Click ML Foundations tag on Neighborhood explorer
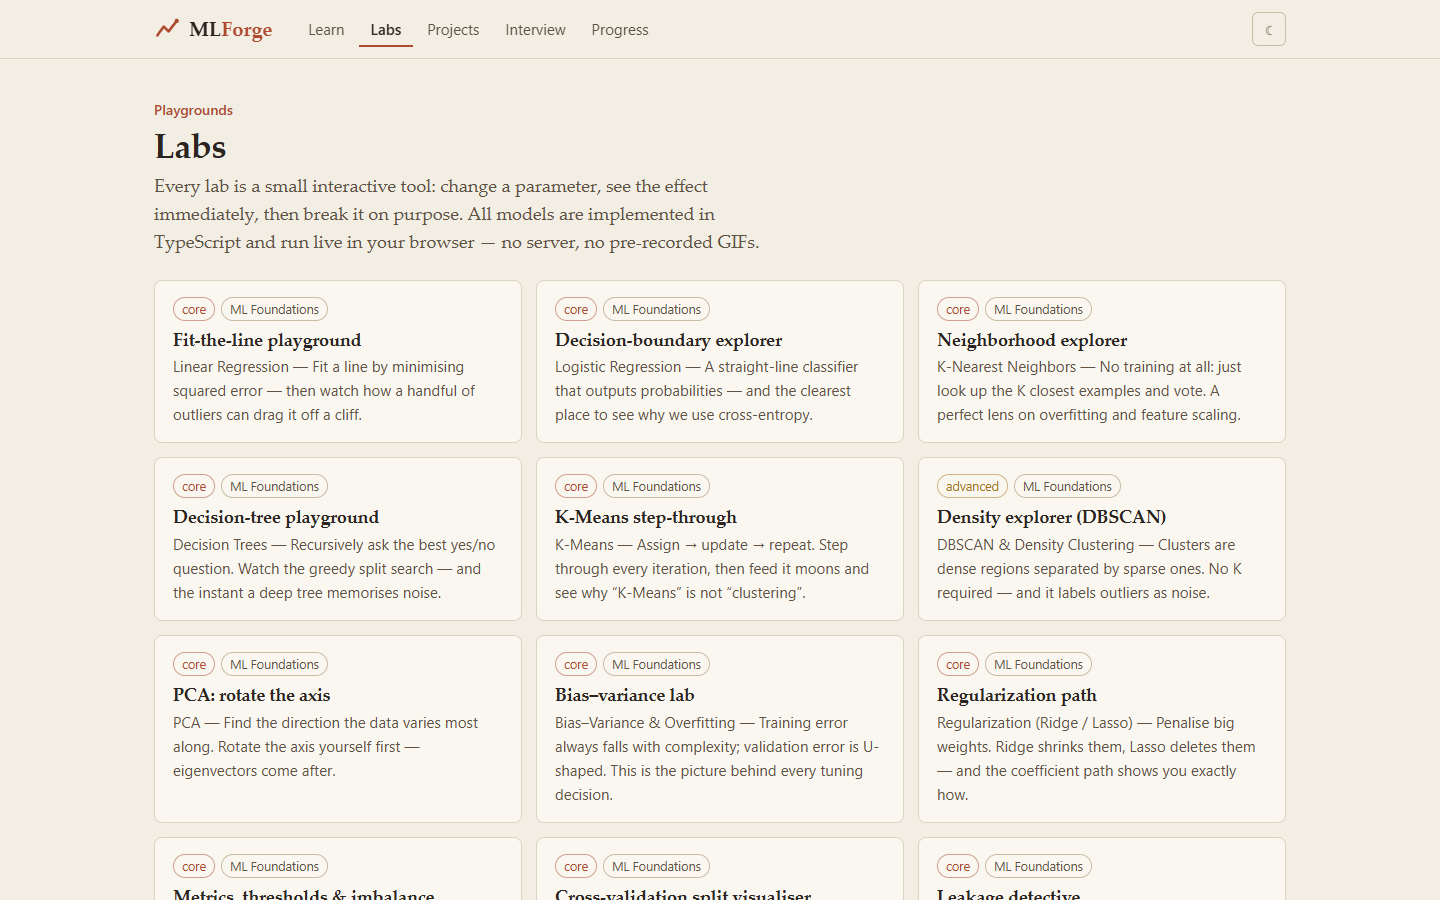The width and height of the screenshot is (1440, 900). (x=1038, y=310)
